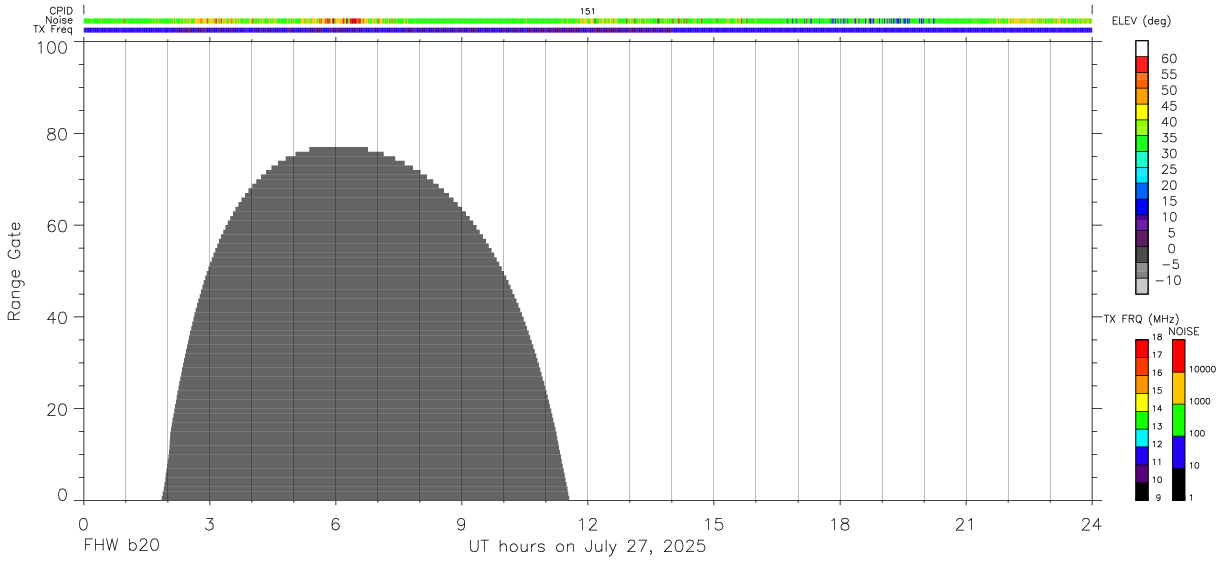Select the yellow swatch in TX FRQ legend
Image resolution: width=1228 pixels, height=567 pixels.
click(x=1142, y=402)
